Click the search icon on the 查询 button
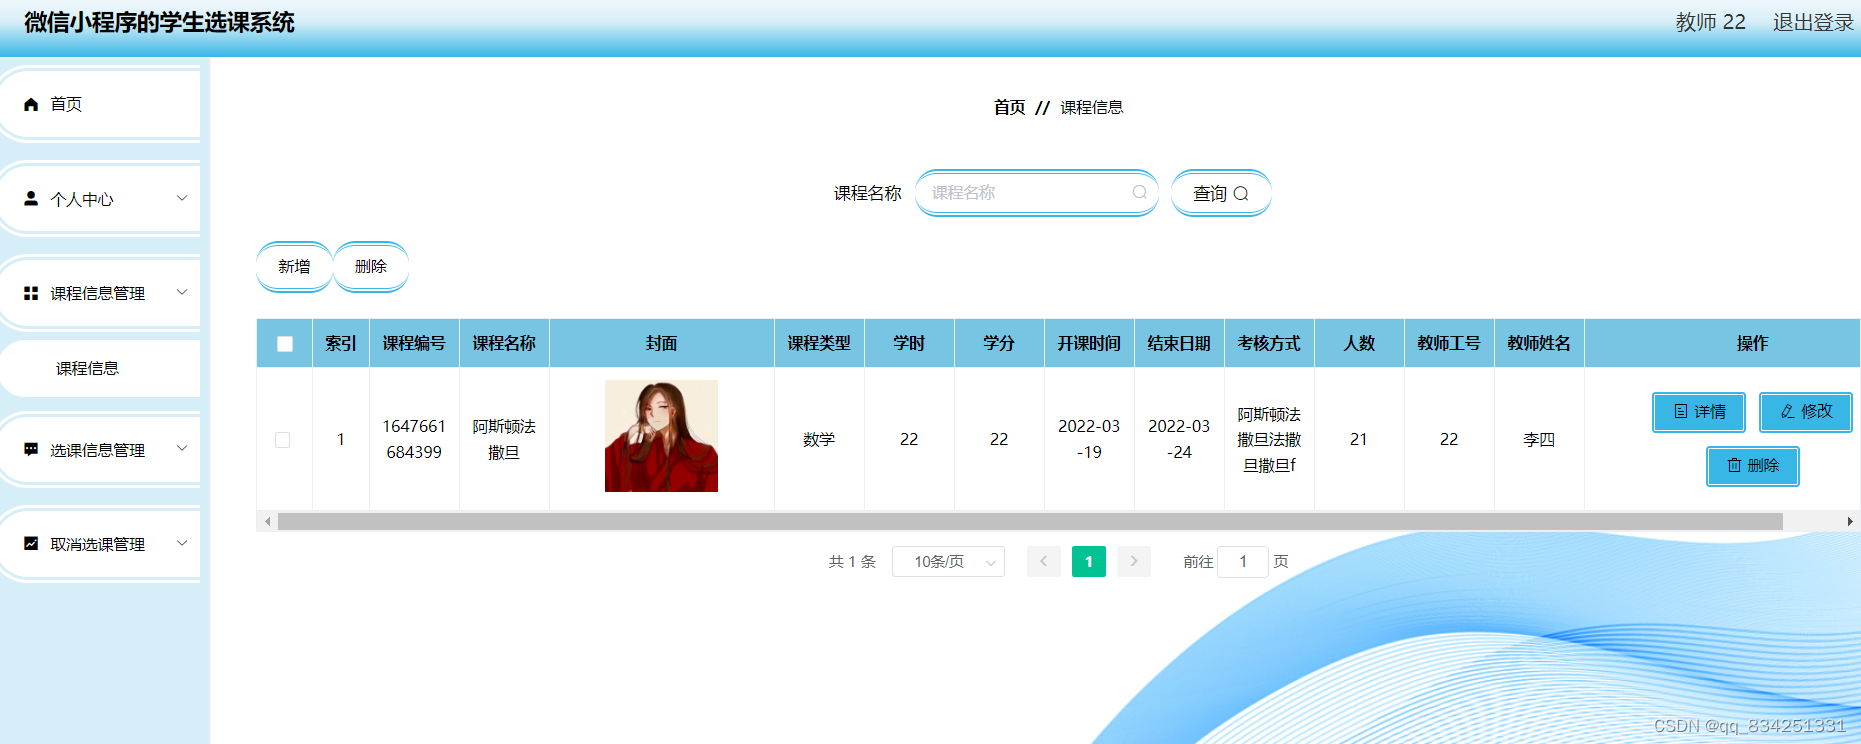The width and height of the screenshot is (1861, 744). pos(1241,194)
